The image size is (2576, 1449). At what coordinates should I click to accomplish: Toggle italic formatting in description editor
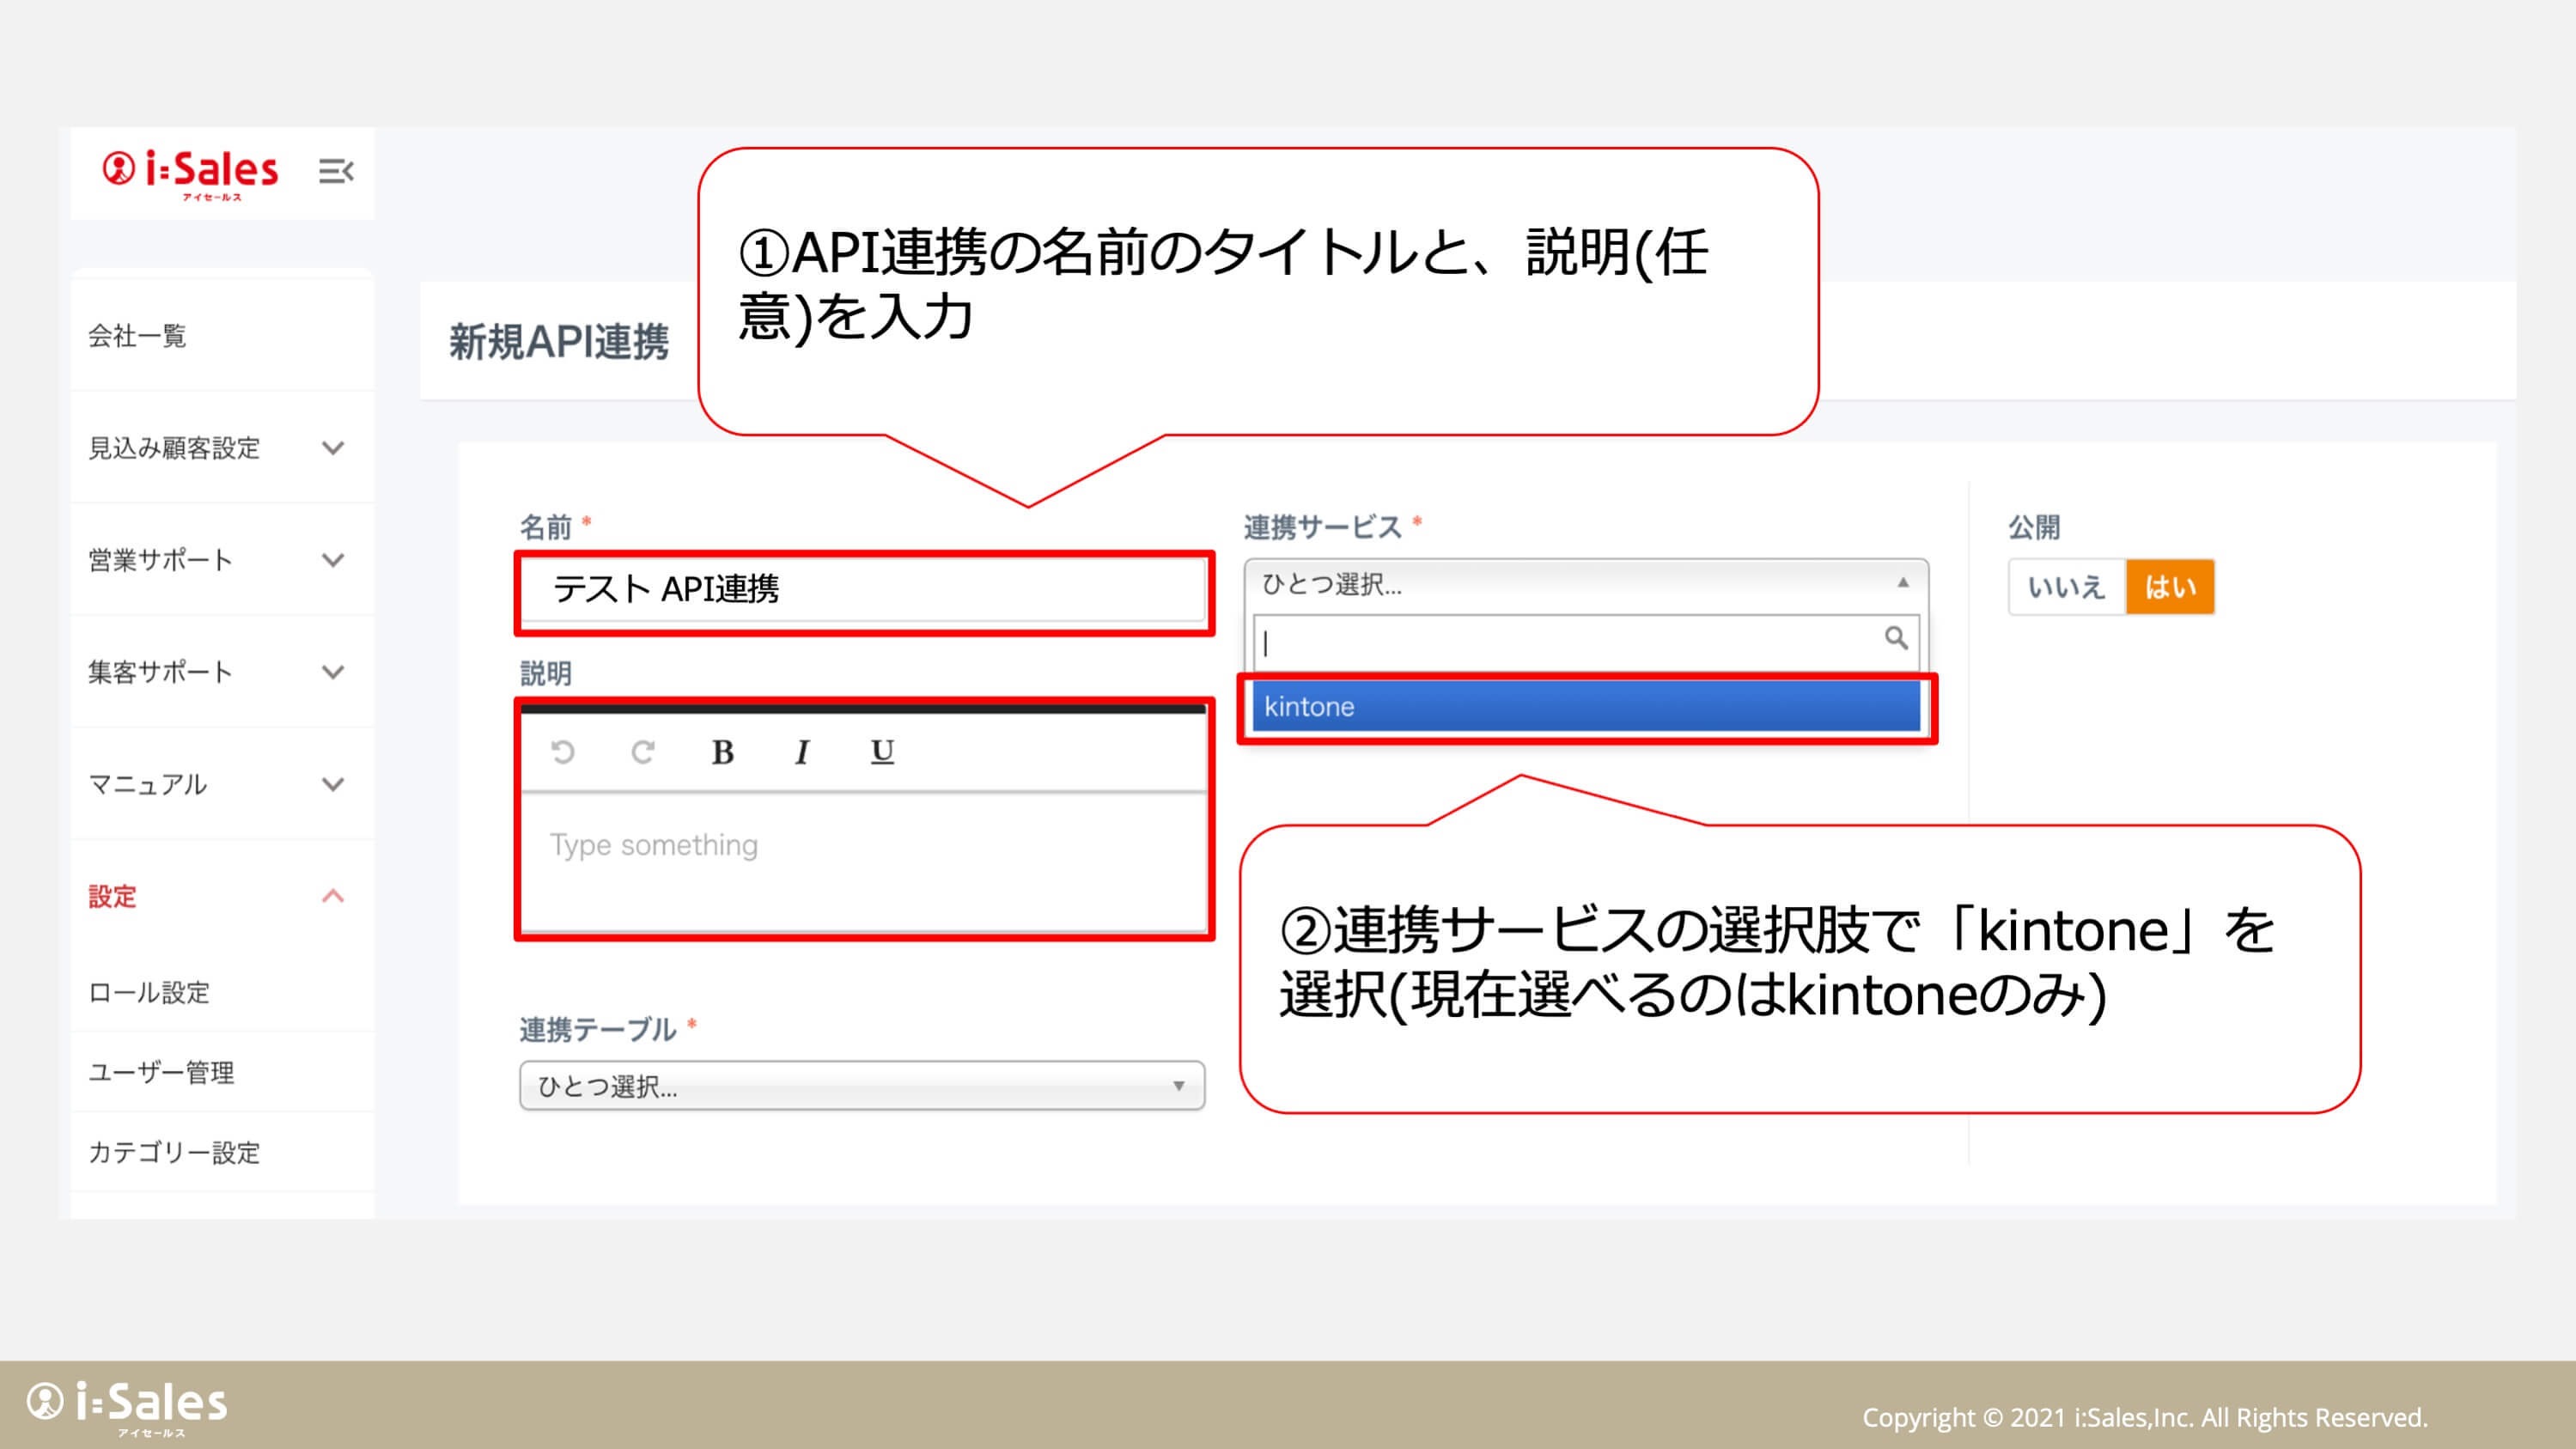click(x=801, y=752)
